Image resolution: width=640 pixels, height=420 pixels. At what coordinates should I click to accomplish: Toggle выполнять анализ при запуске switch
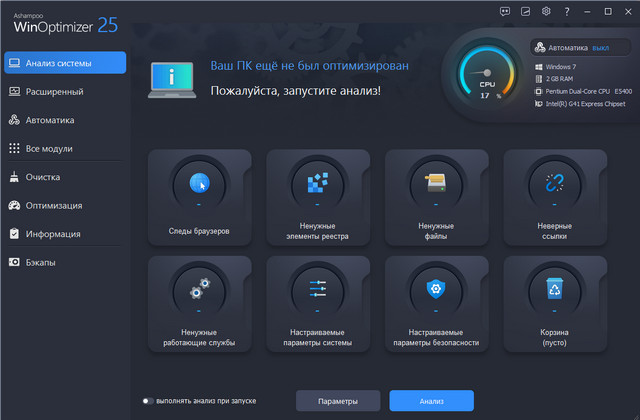[x=148, y=401]
